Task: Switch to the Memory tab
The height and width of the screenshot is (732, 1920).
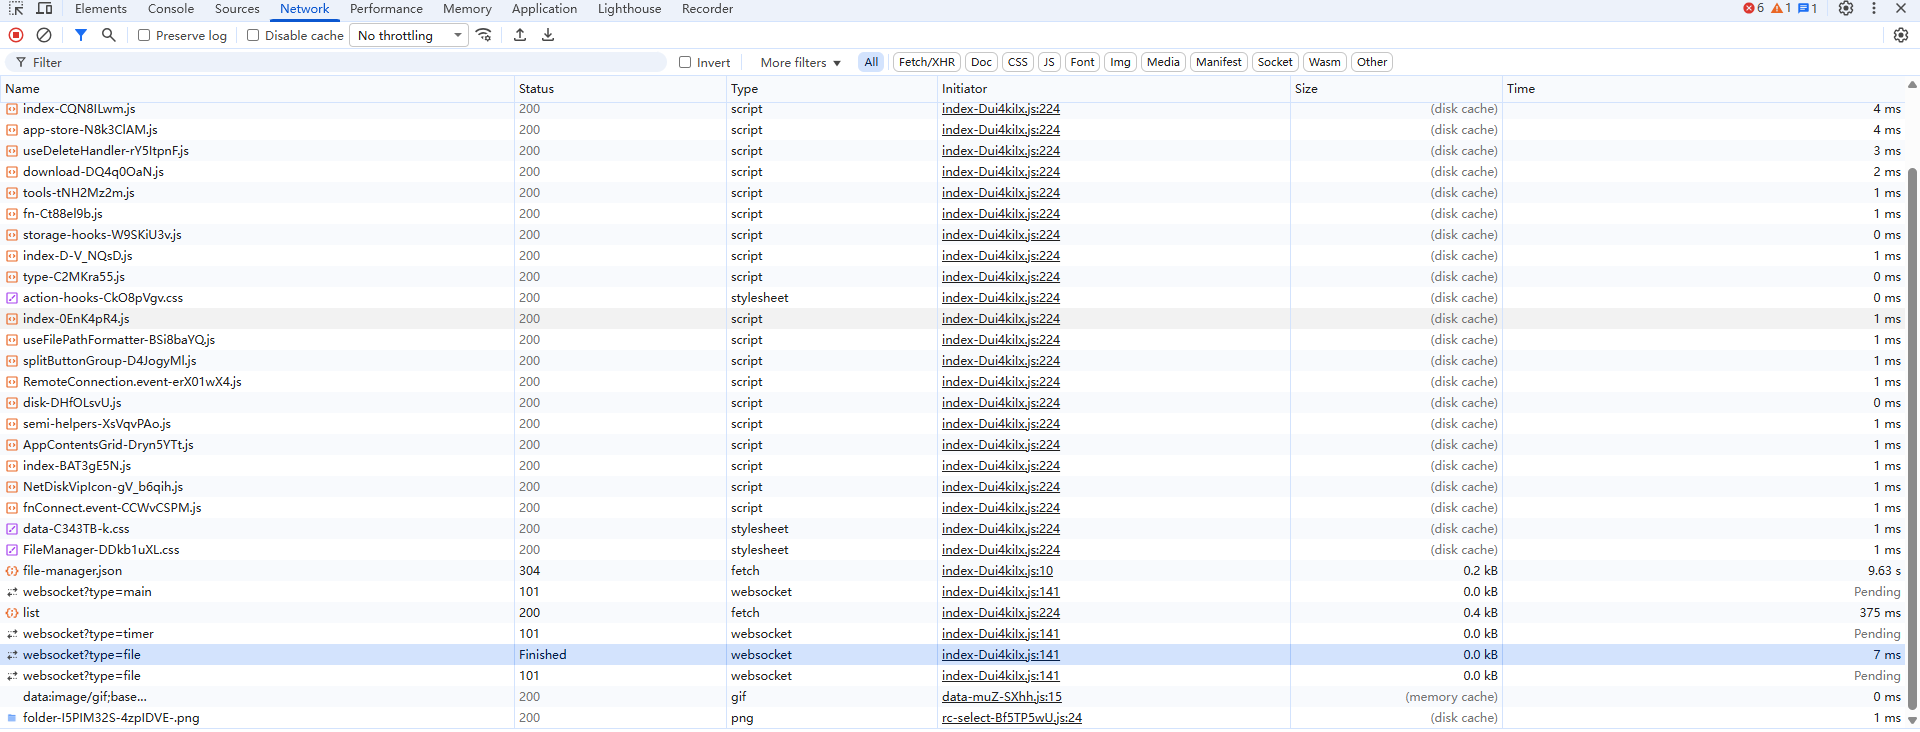Action: pyautogui.click(x=467, y=9)
